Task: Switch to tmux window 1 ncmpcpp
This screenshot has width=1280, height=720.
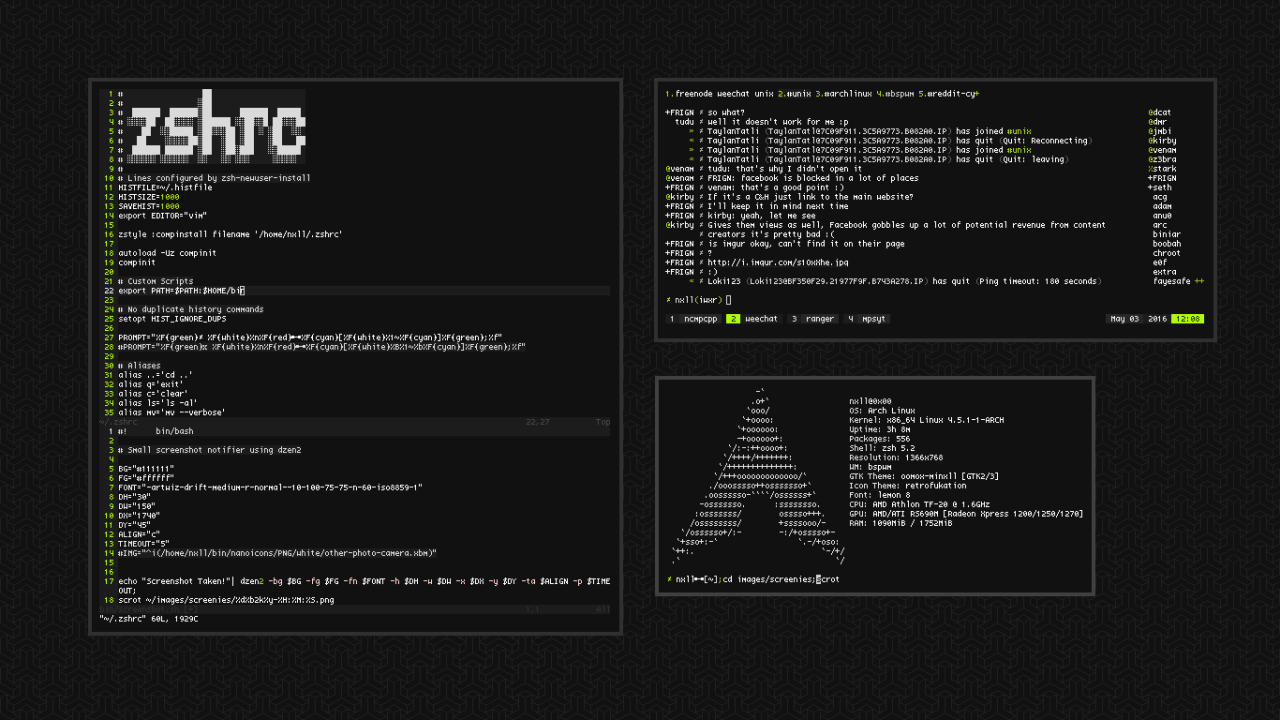Action: (x=694, y=319)
